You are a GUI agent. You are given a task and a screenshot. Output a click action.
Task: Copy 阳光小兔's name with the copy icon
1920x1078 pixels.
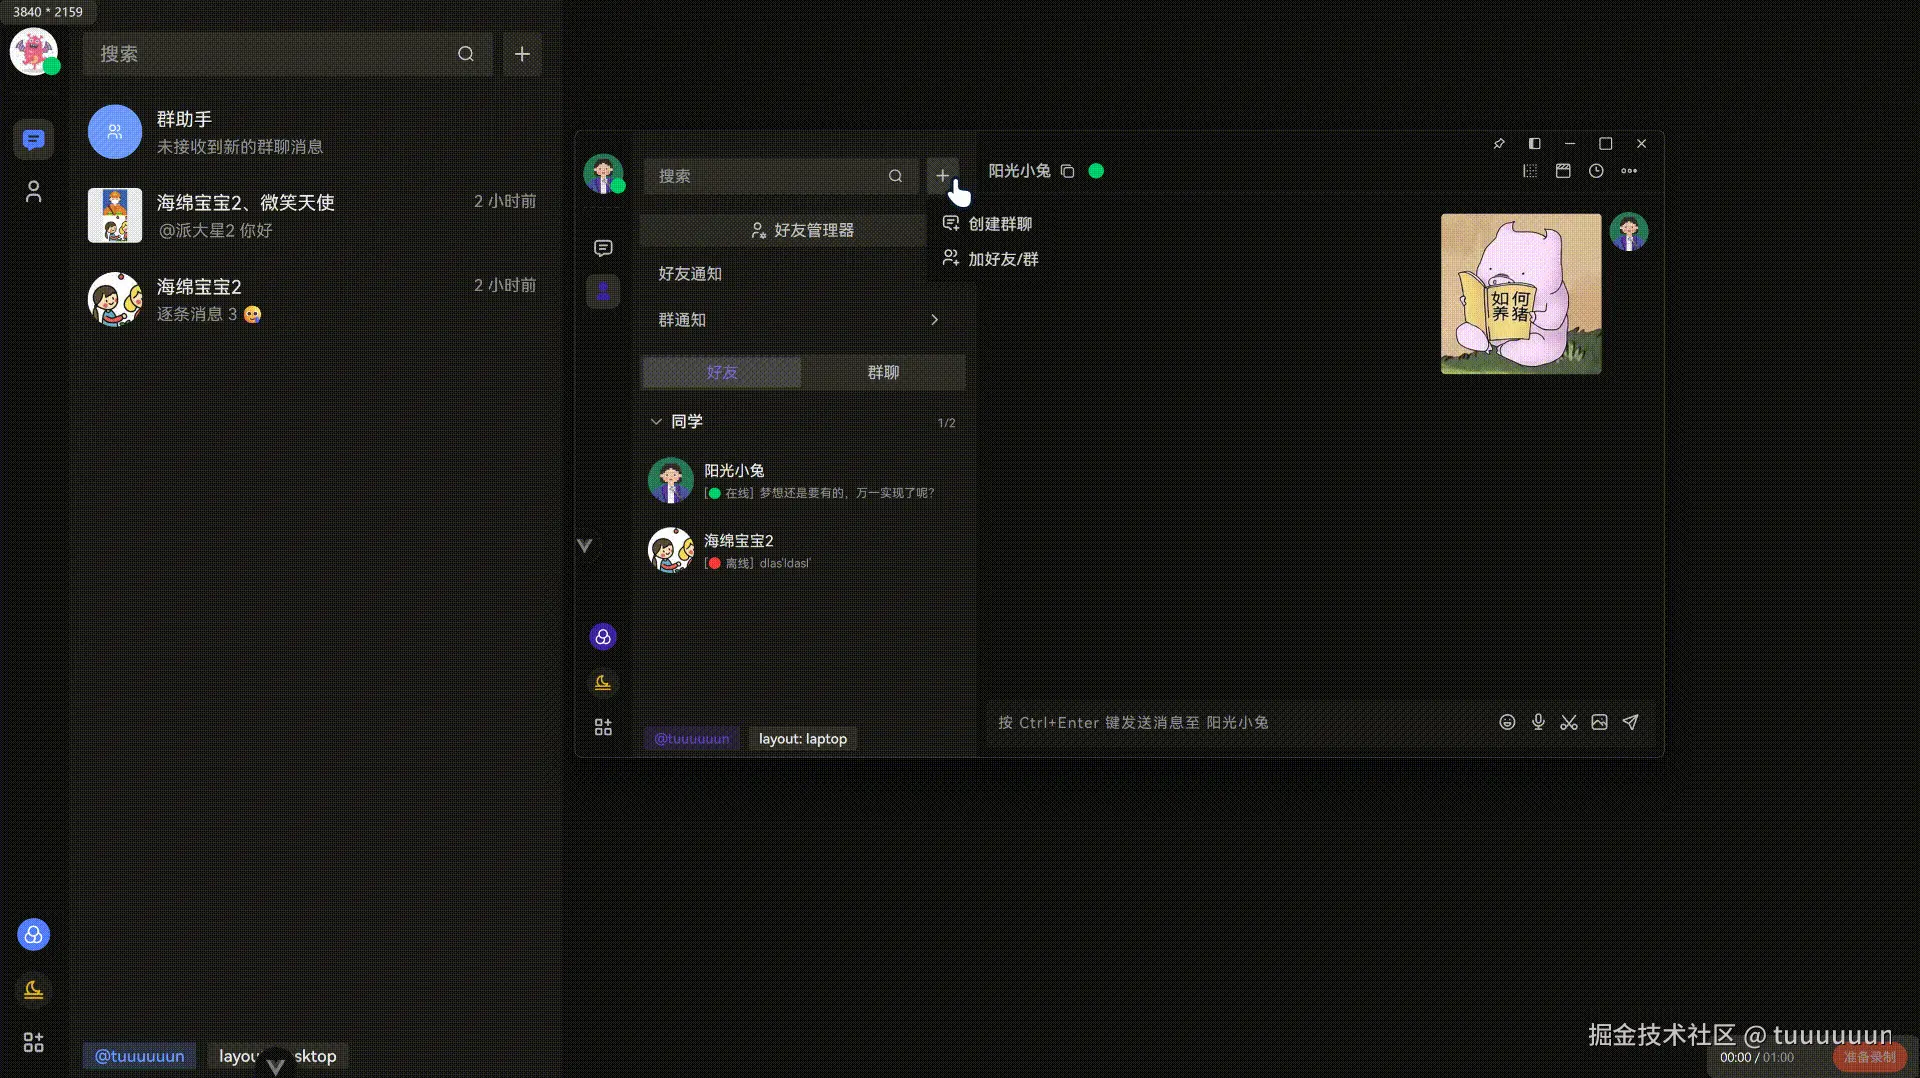[1068, 170]
